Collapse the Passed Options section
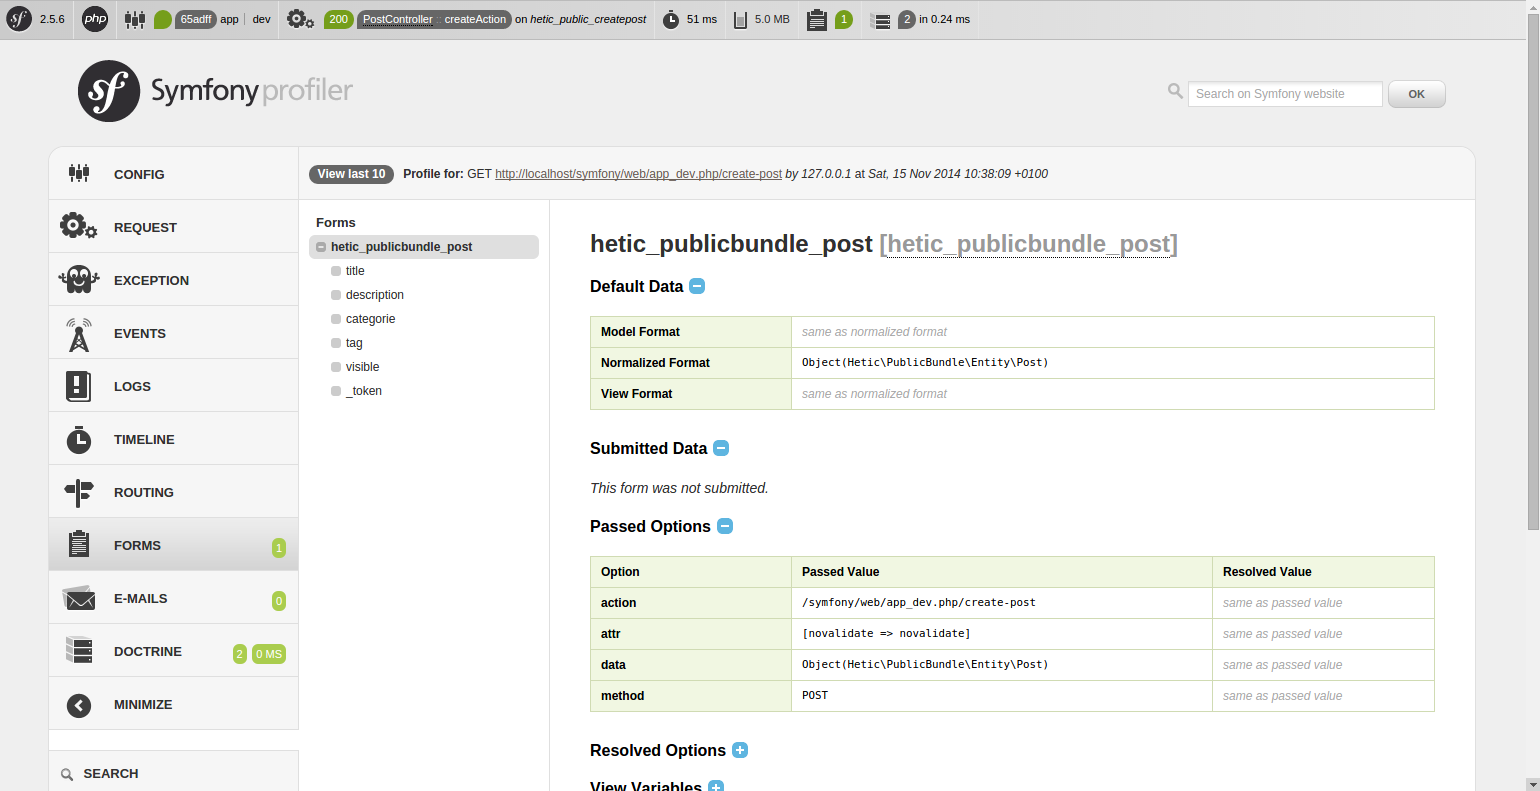 click(x=725, y=526)
